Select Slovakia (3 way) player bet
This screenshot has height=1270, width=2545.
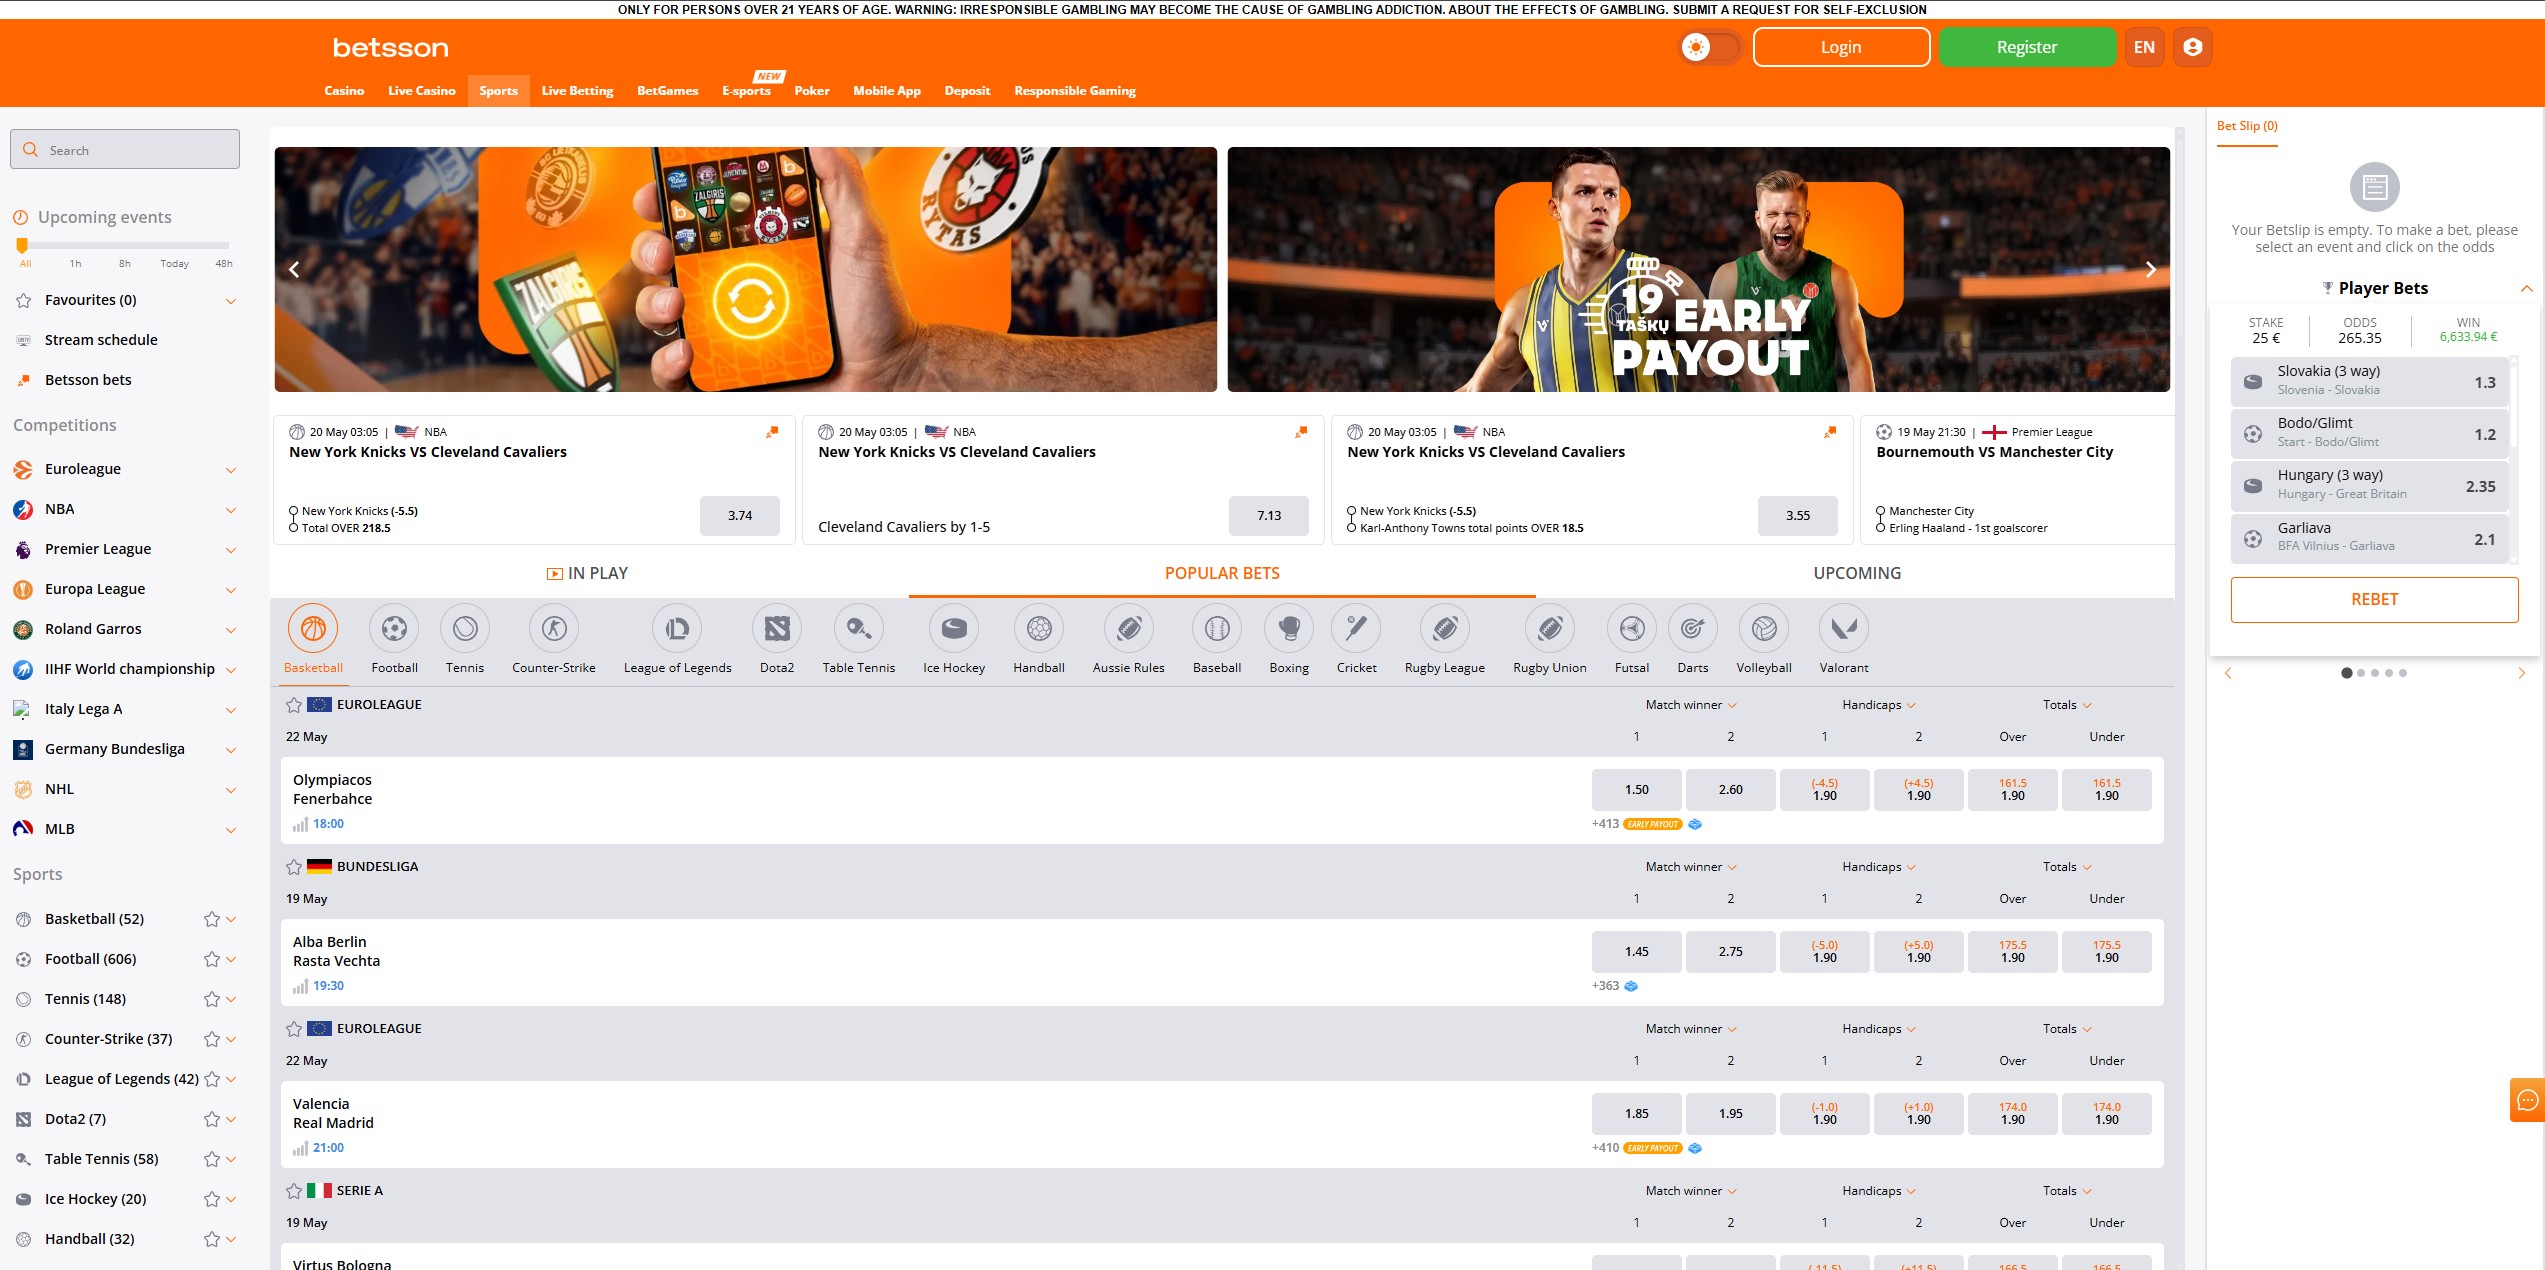click(2370, 381)
